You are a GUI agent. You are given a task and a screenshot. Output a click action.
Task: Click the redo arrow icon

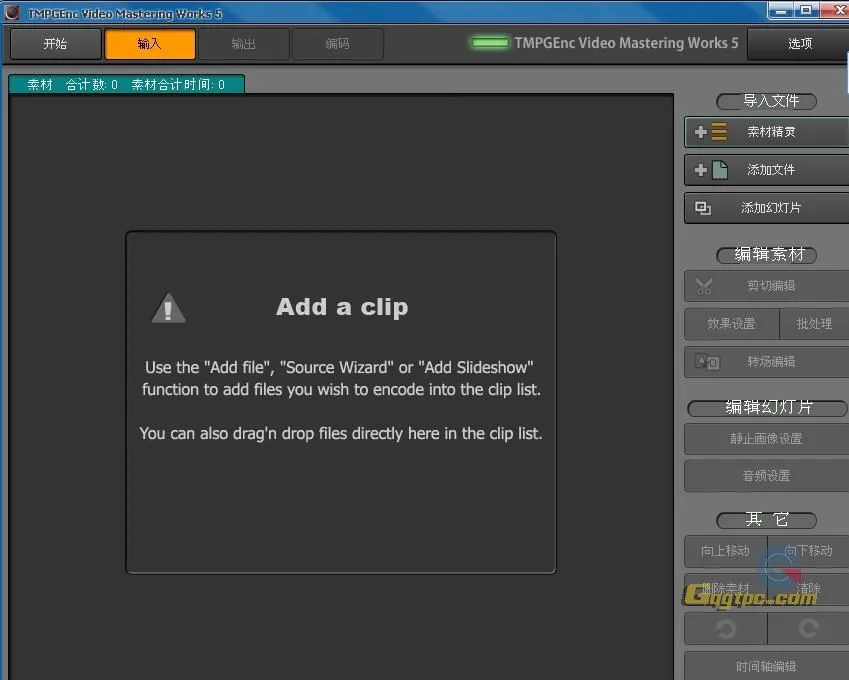[x=808, y=628]
